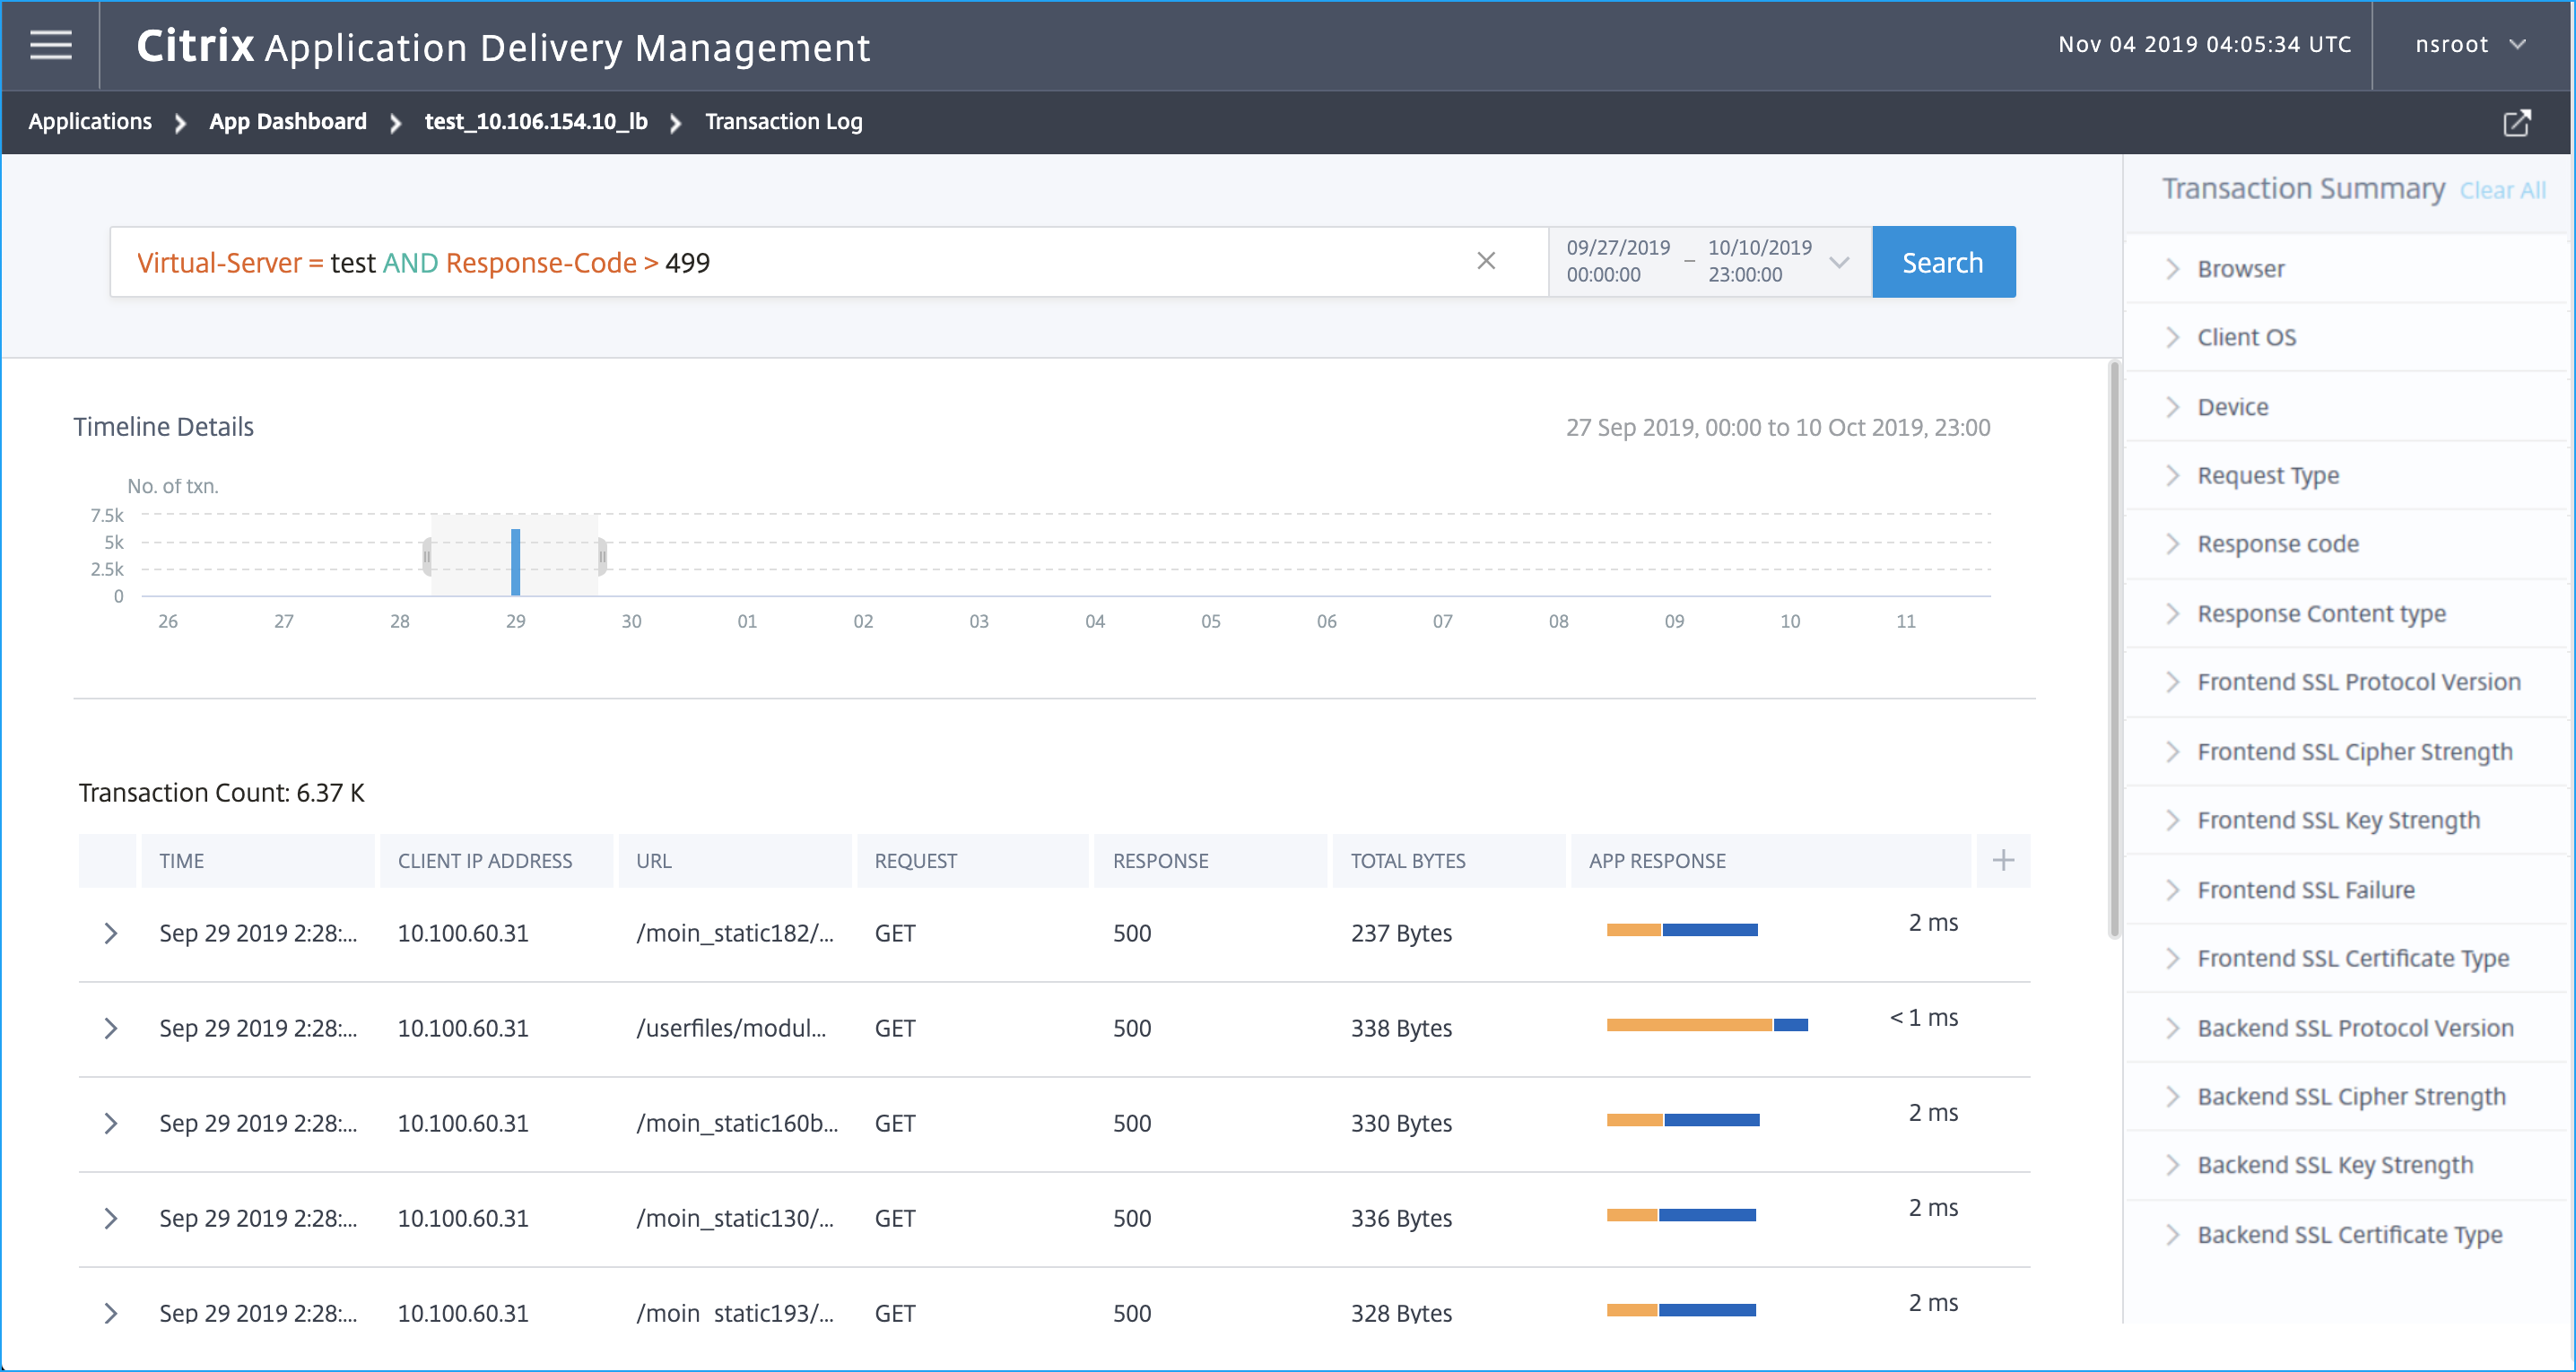2576x1372 pixels.
Task: Clear the search query with X icon
Action: click(x=1486, y=261)
